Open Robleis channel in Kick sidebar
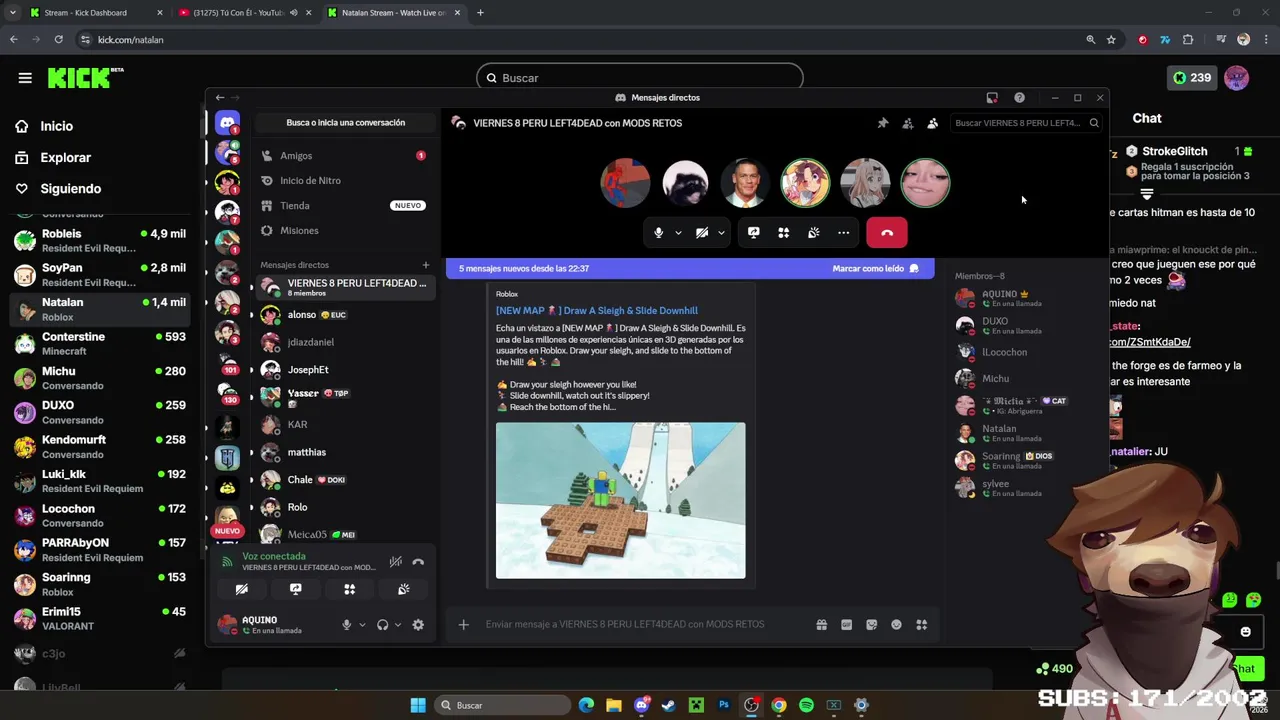The height and width of the screenshot is (720, 1280). point(100,241)
